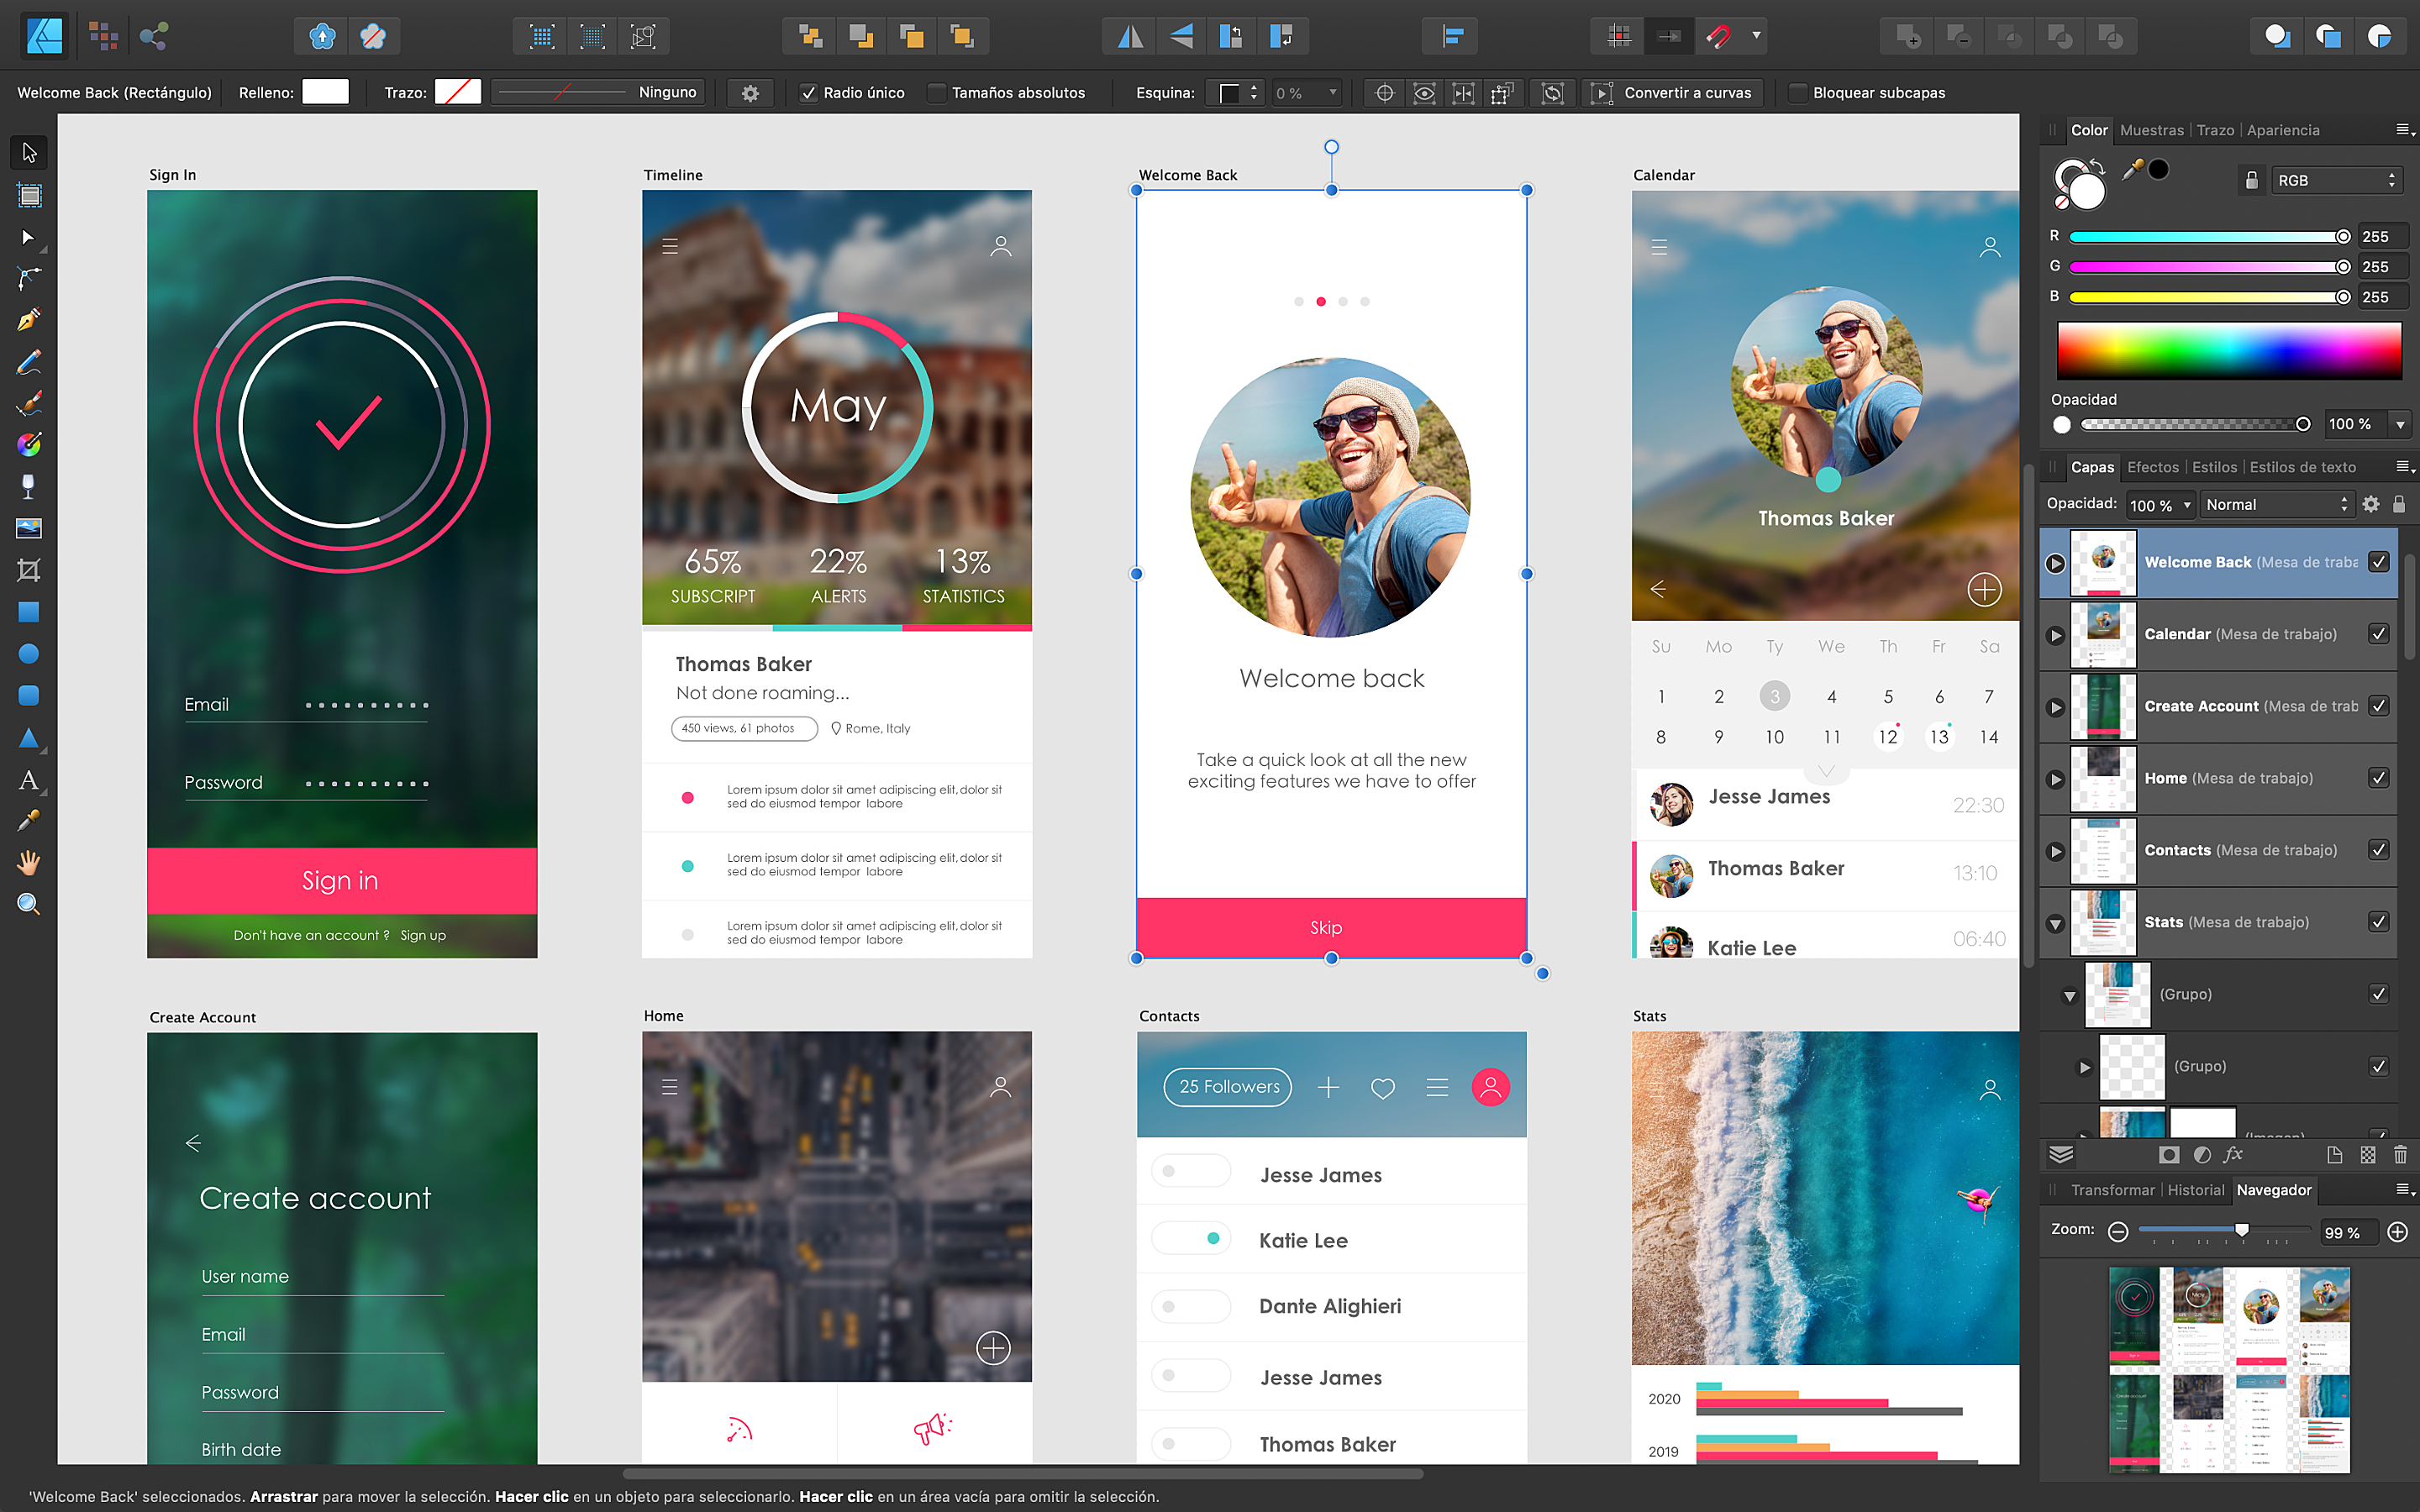Select the Zoom magnifier tool

point(28,905)
